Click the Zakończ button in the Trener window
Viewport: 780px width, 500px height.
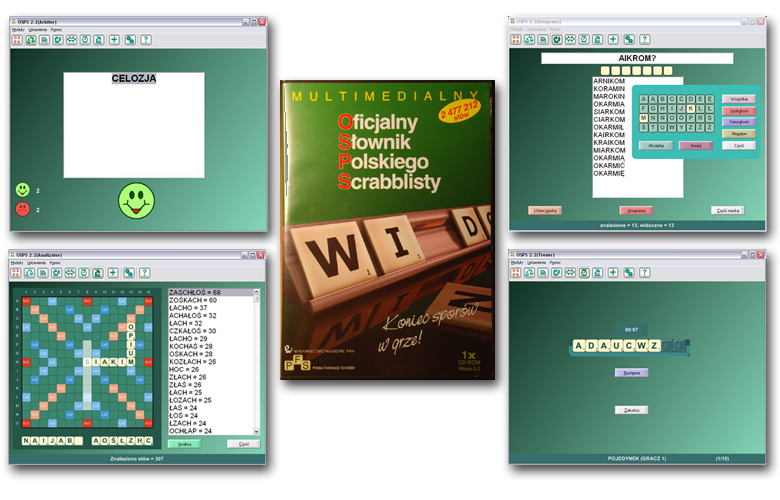632,410
